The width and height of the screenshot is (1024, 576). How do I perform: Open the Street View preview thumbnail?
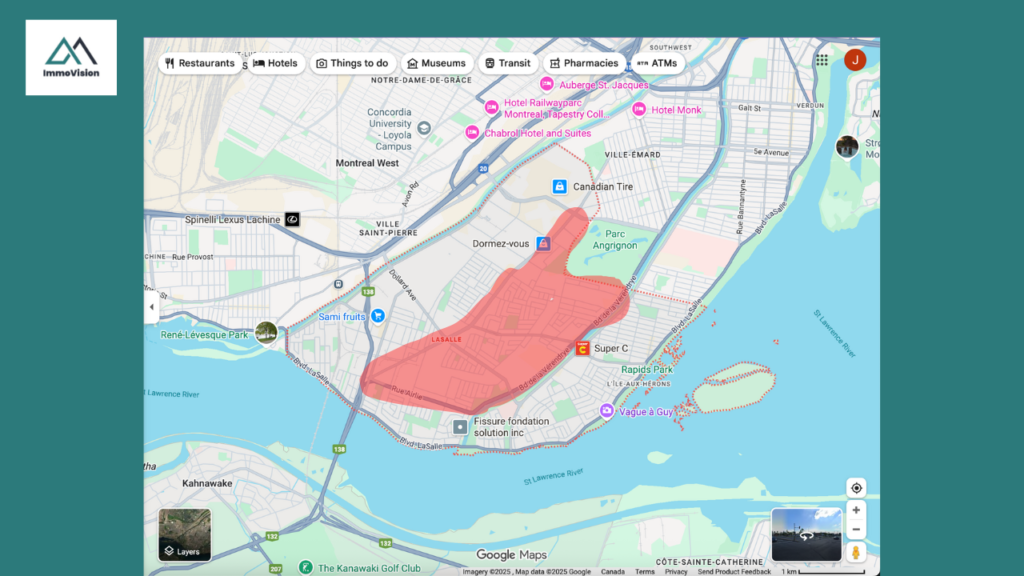click(806, 534)
